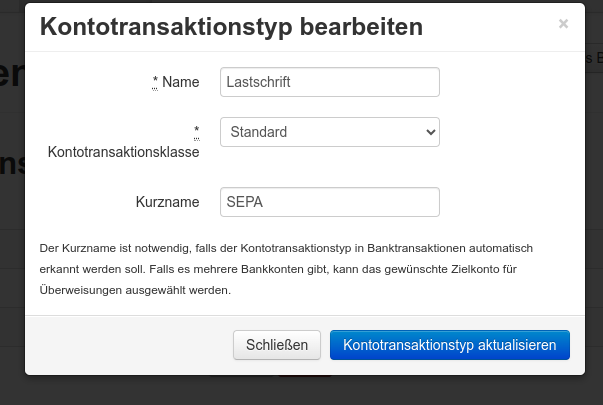Focus the Kurzname field containing SEPA
This screenshot has height=405, width=603.
click(x=329, y=202)
